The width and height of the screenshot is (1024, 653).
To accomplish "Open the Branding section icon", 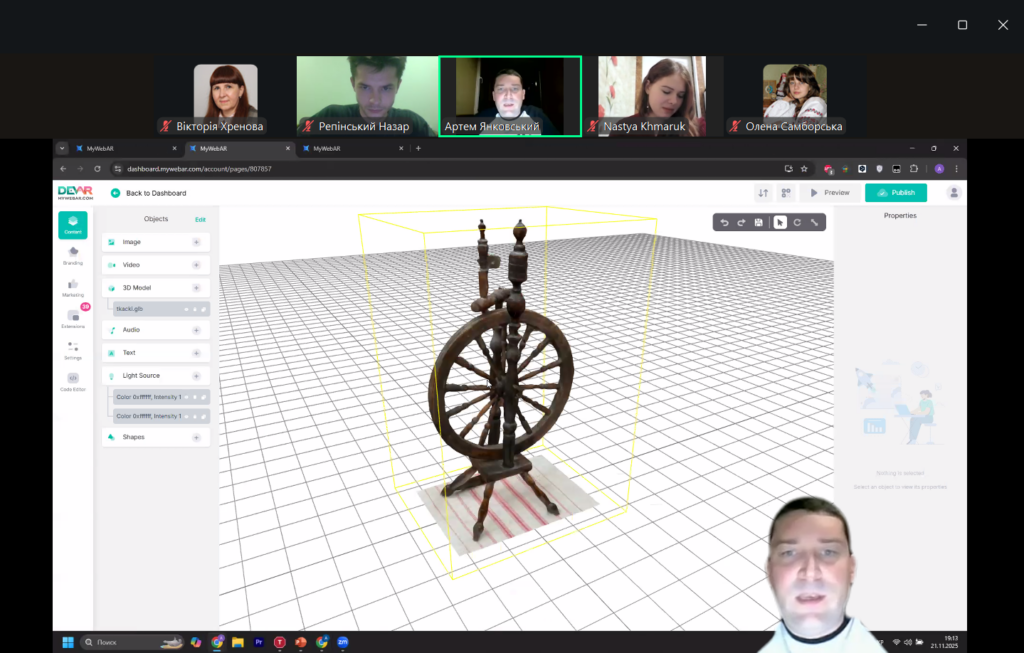I will click(x=72, y=255).
